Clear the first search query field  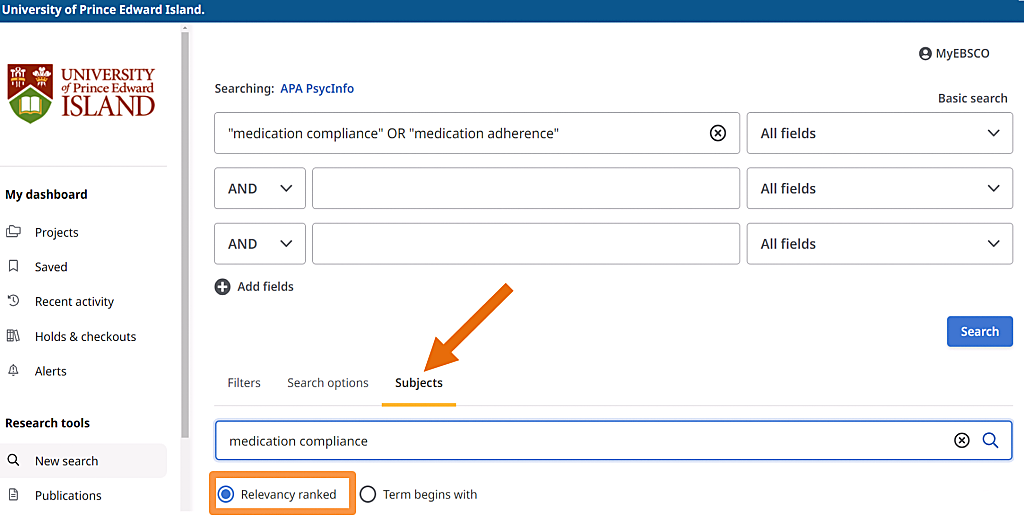point(717,133)
